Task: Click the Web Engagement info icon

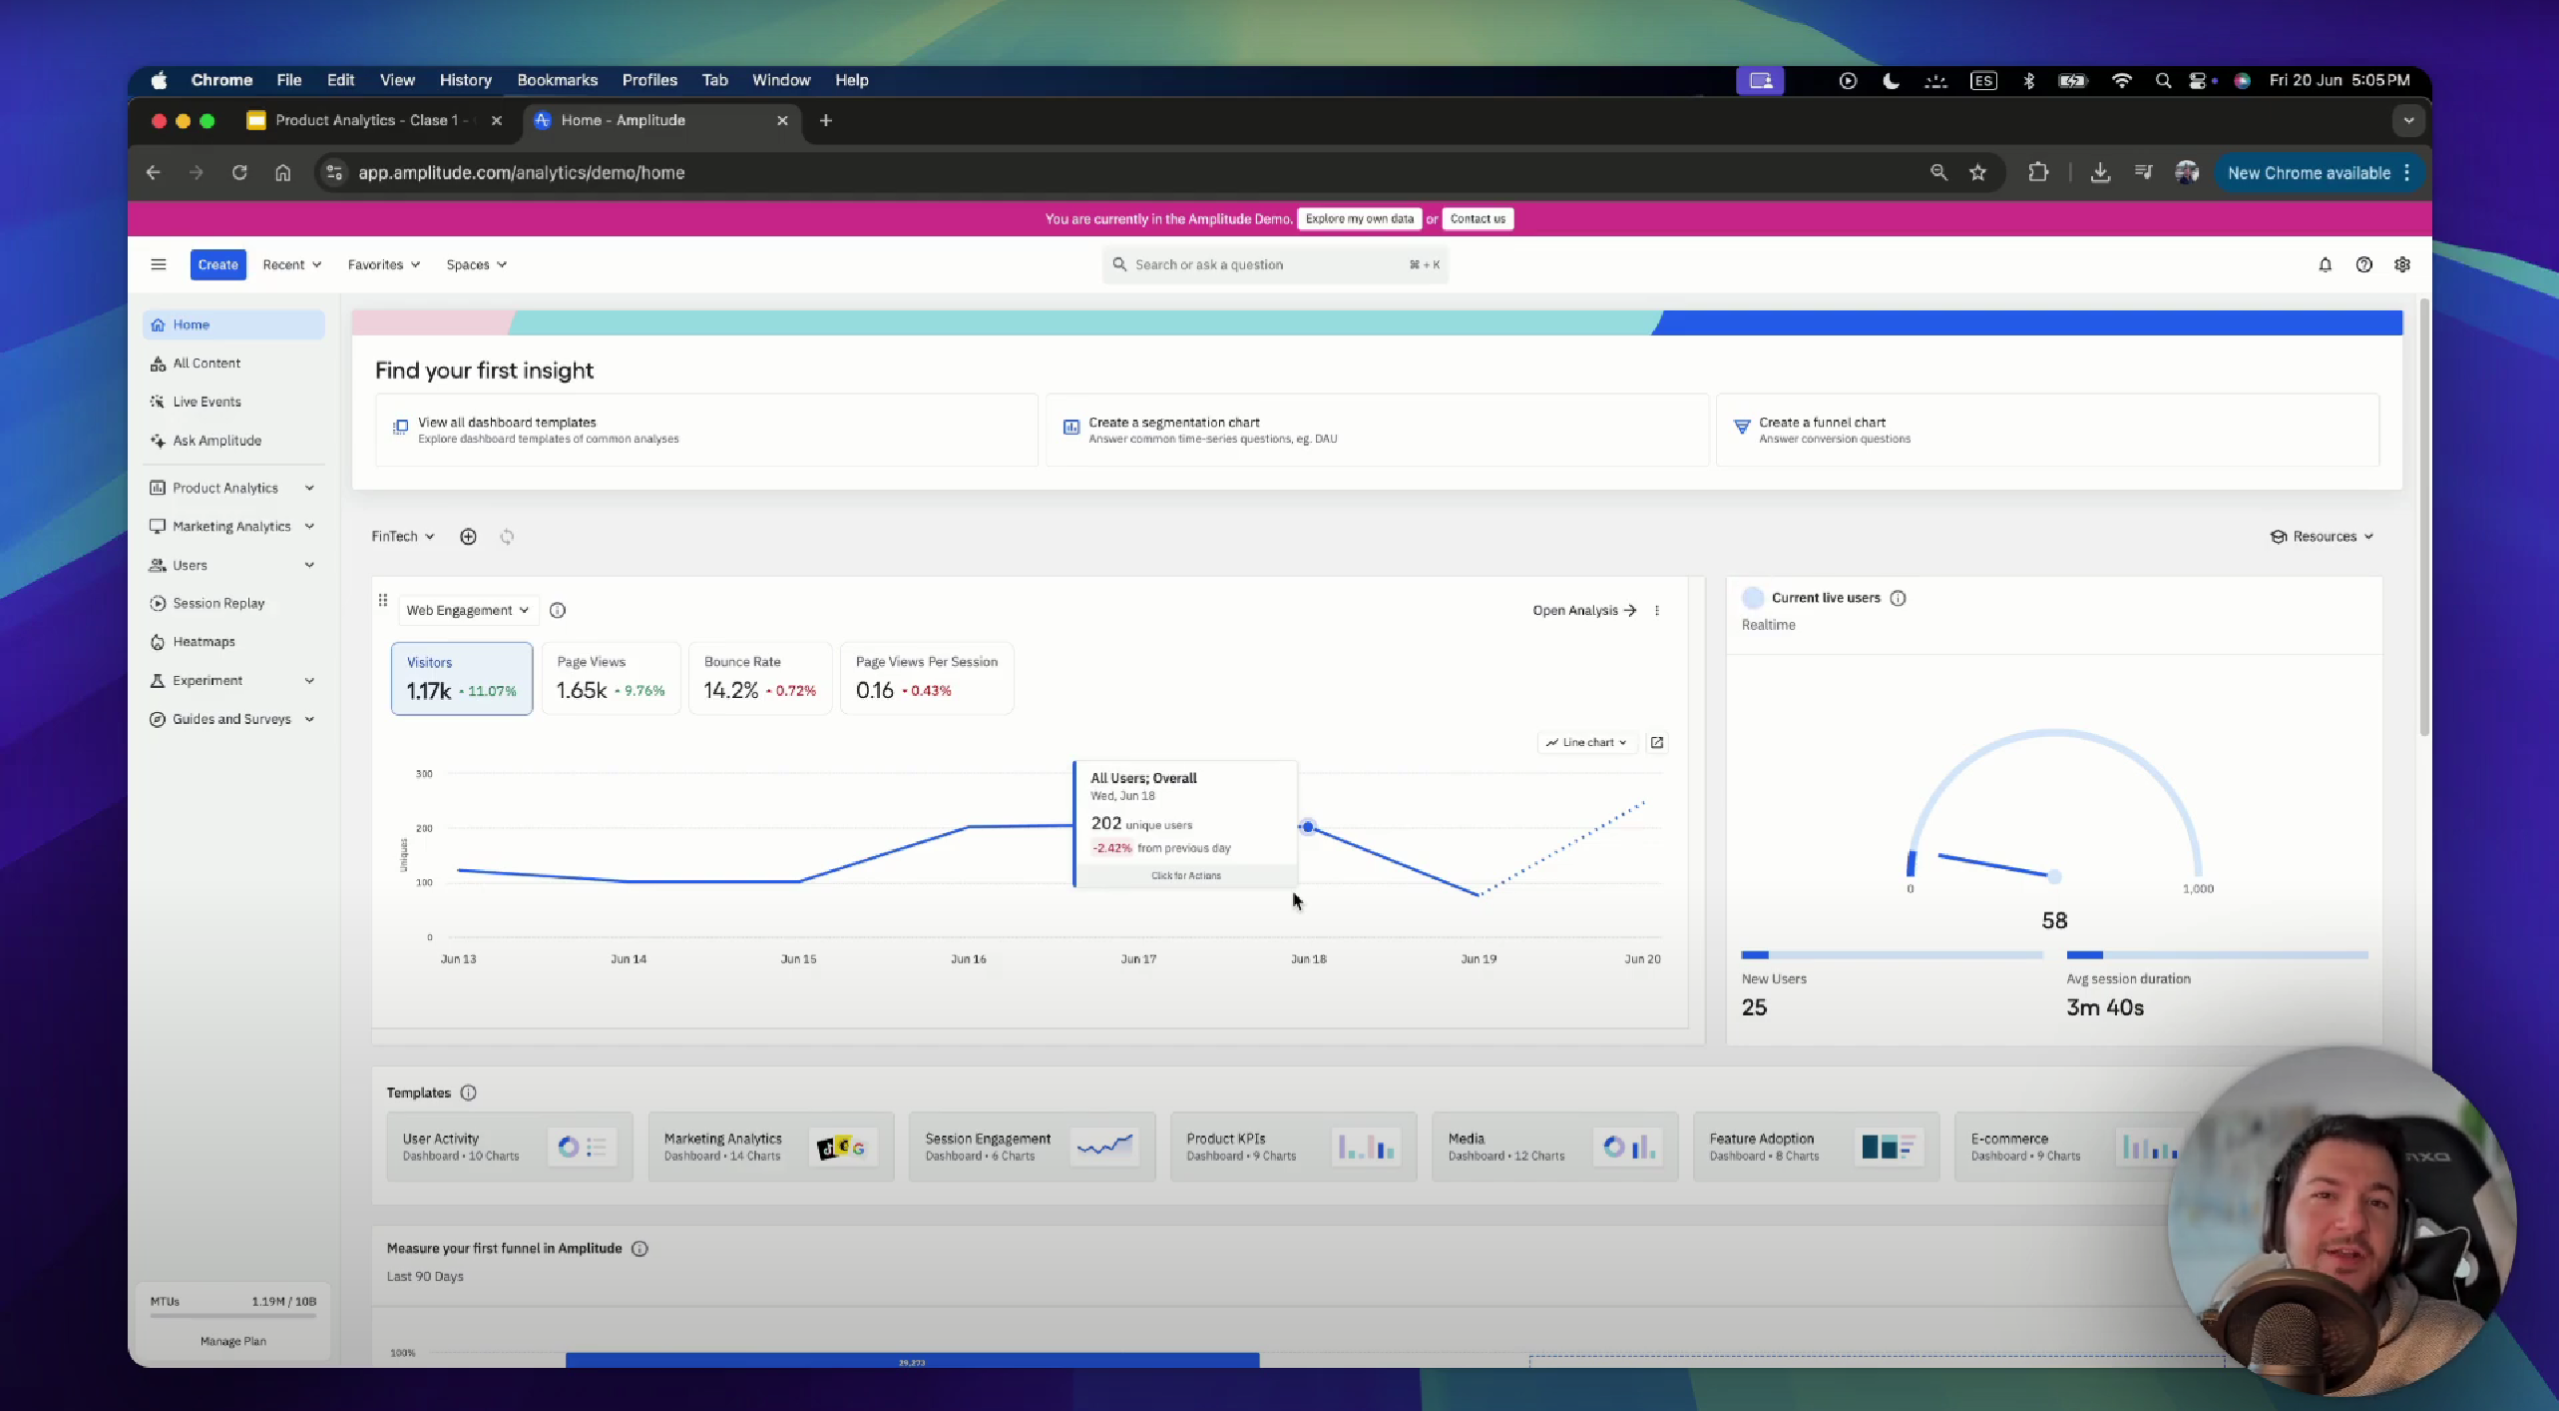Action: coord(558,610)
